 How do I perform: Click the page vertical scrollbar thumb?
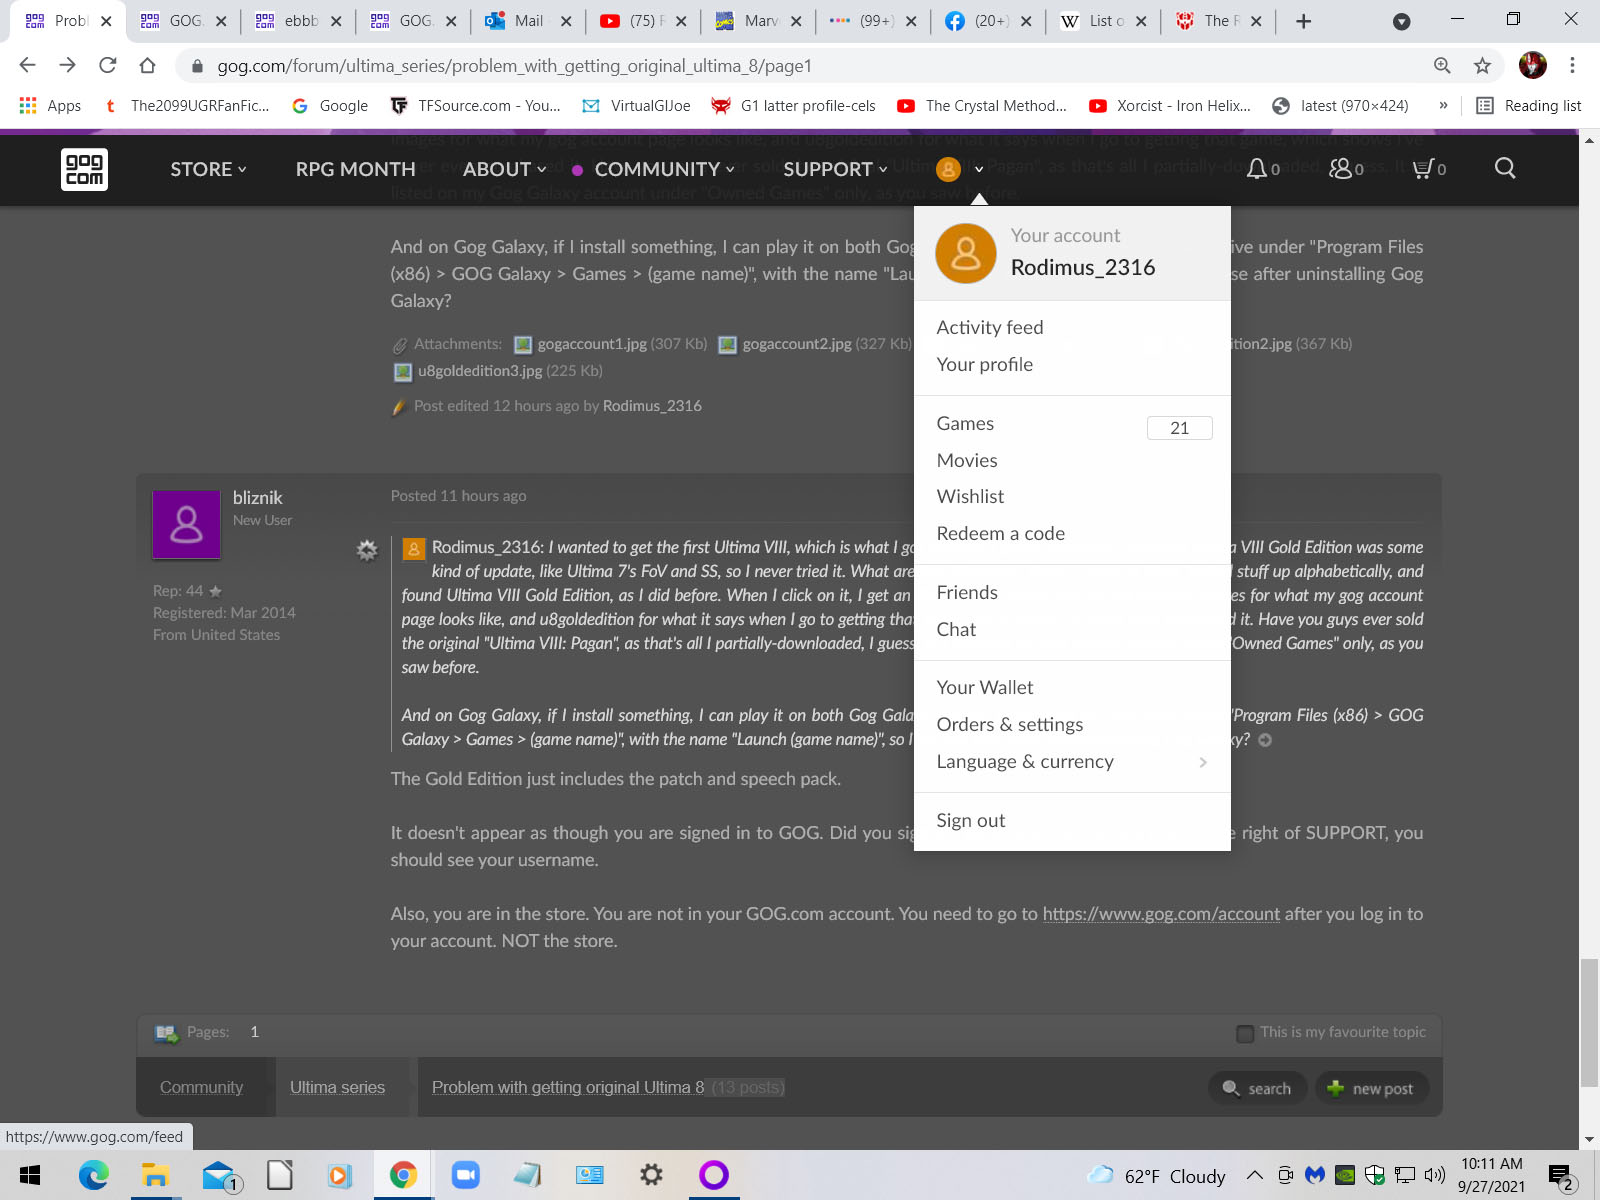pyautogui.click(x=1589, y=1023)
